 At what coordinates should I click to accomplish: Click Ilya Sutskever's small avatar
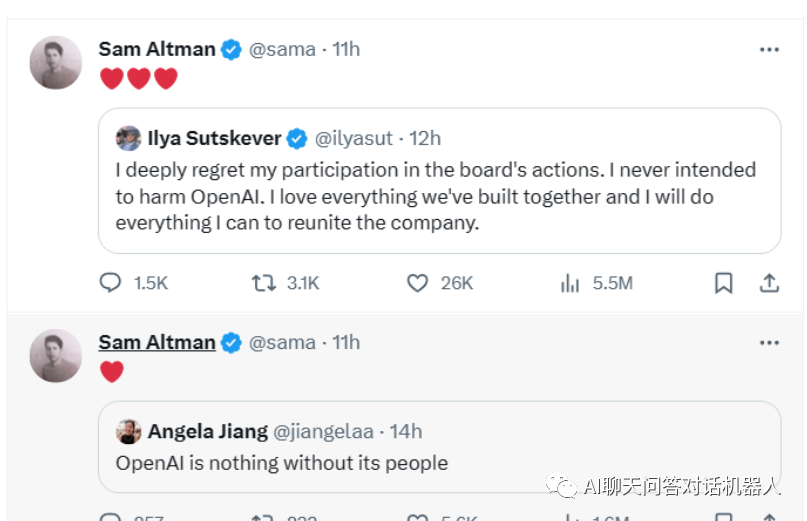pos(128,138)
